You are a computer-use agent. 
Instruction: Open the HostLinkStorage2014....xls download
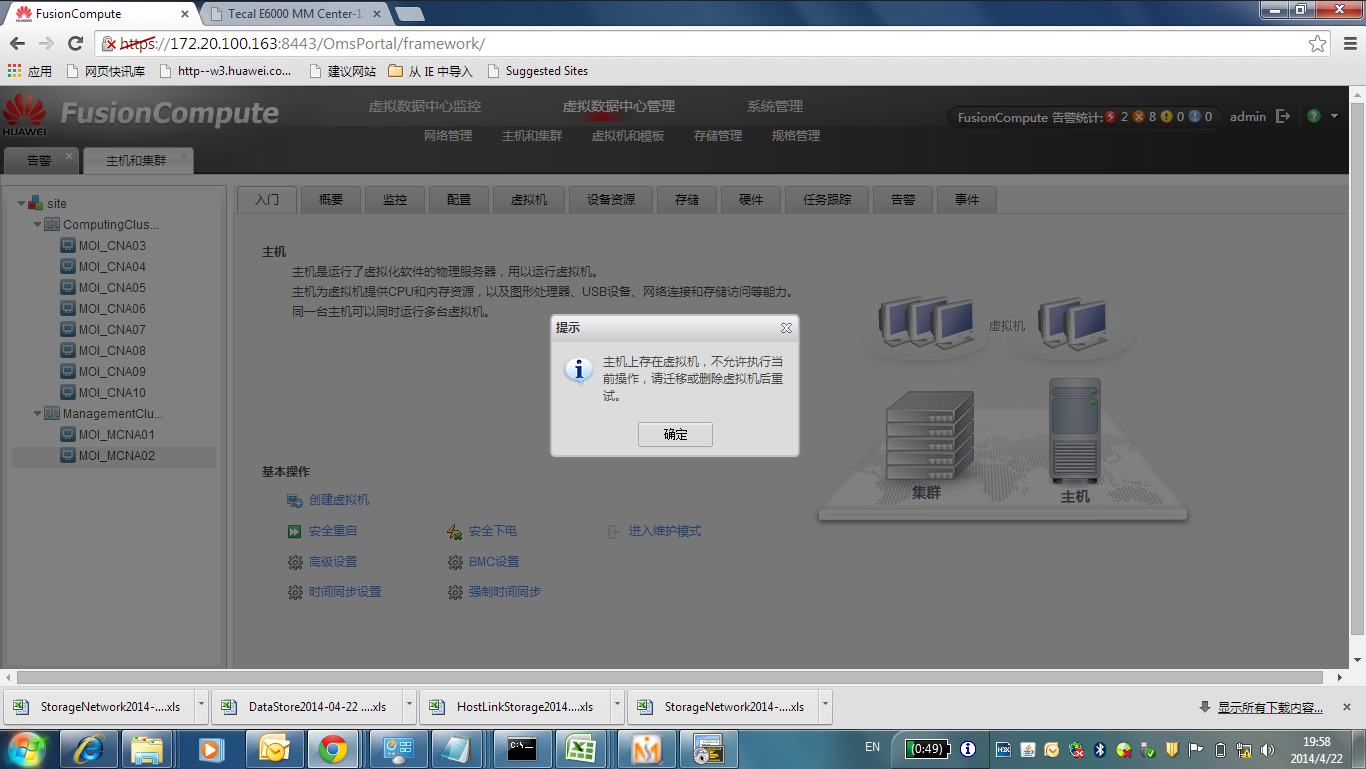[515, 707]
